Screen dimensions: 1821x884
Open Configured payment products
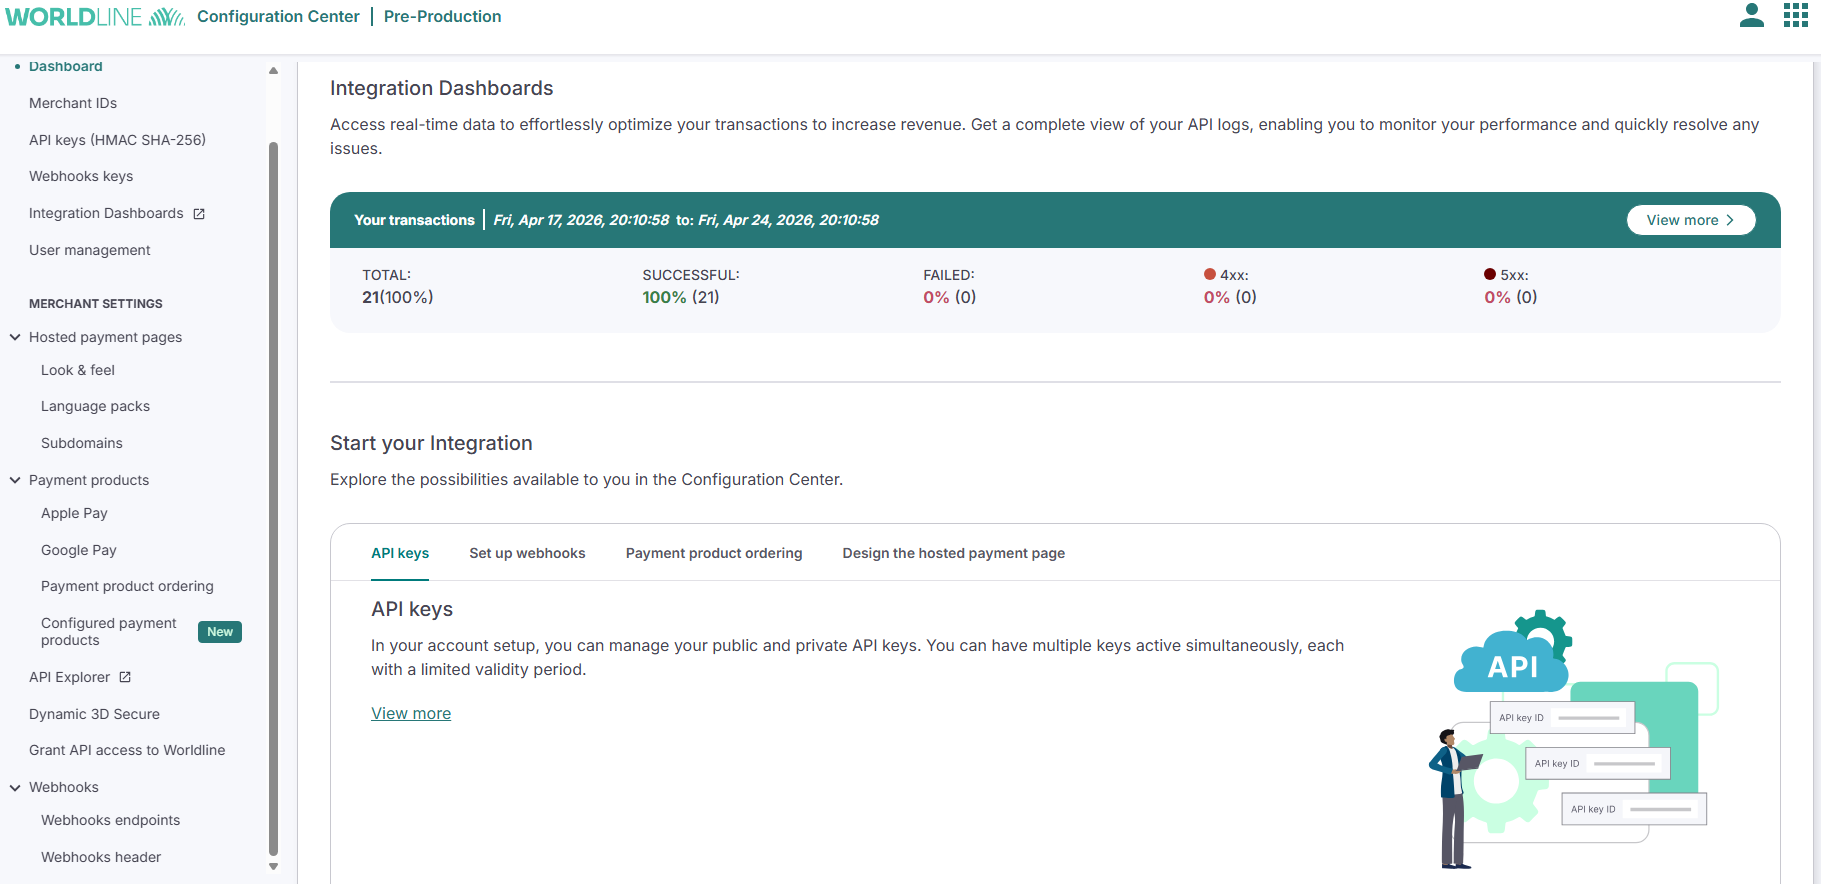point(109,631)
